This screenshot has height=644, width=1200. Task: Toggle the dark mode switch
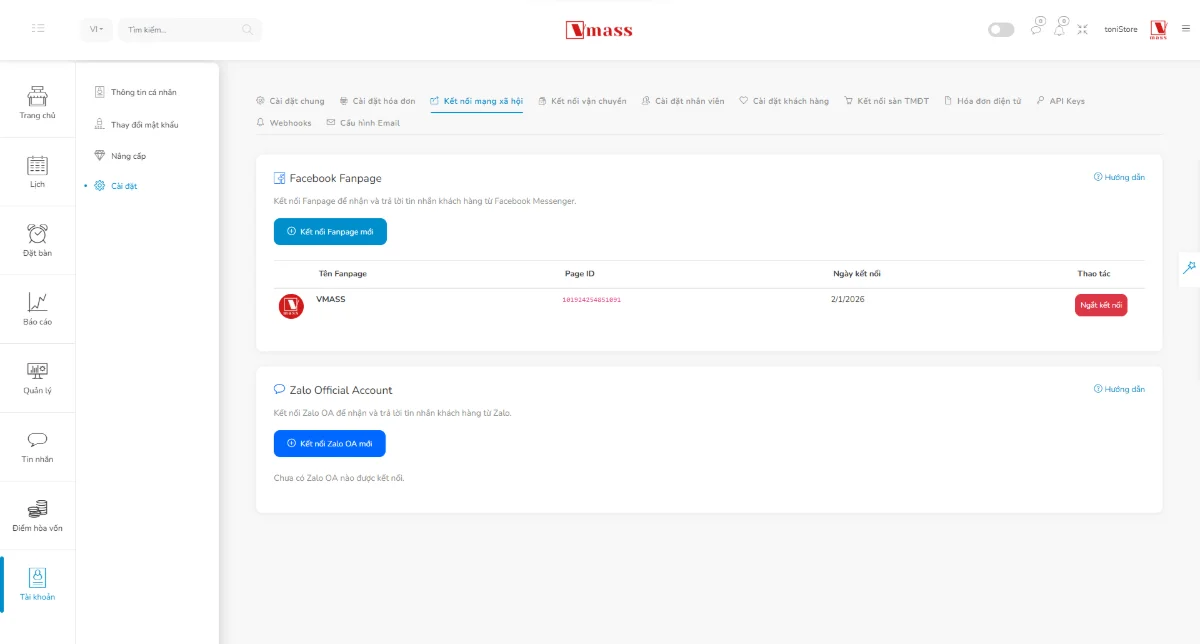[1000, 29]
